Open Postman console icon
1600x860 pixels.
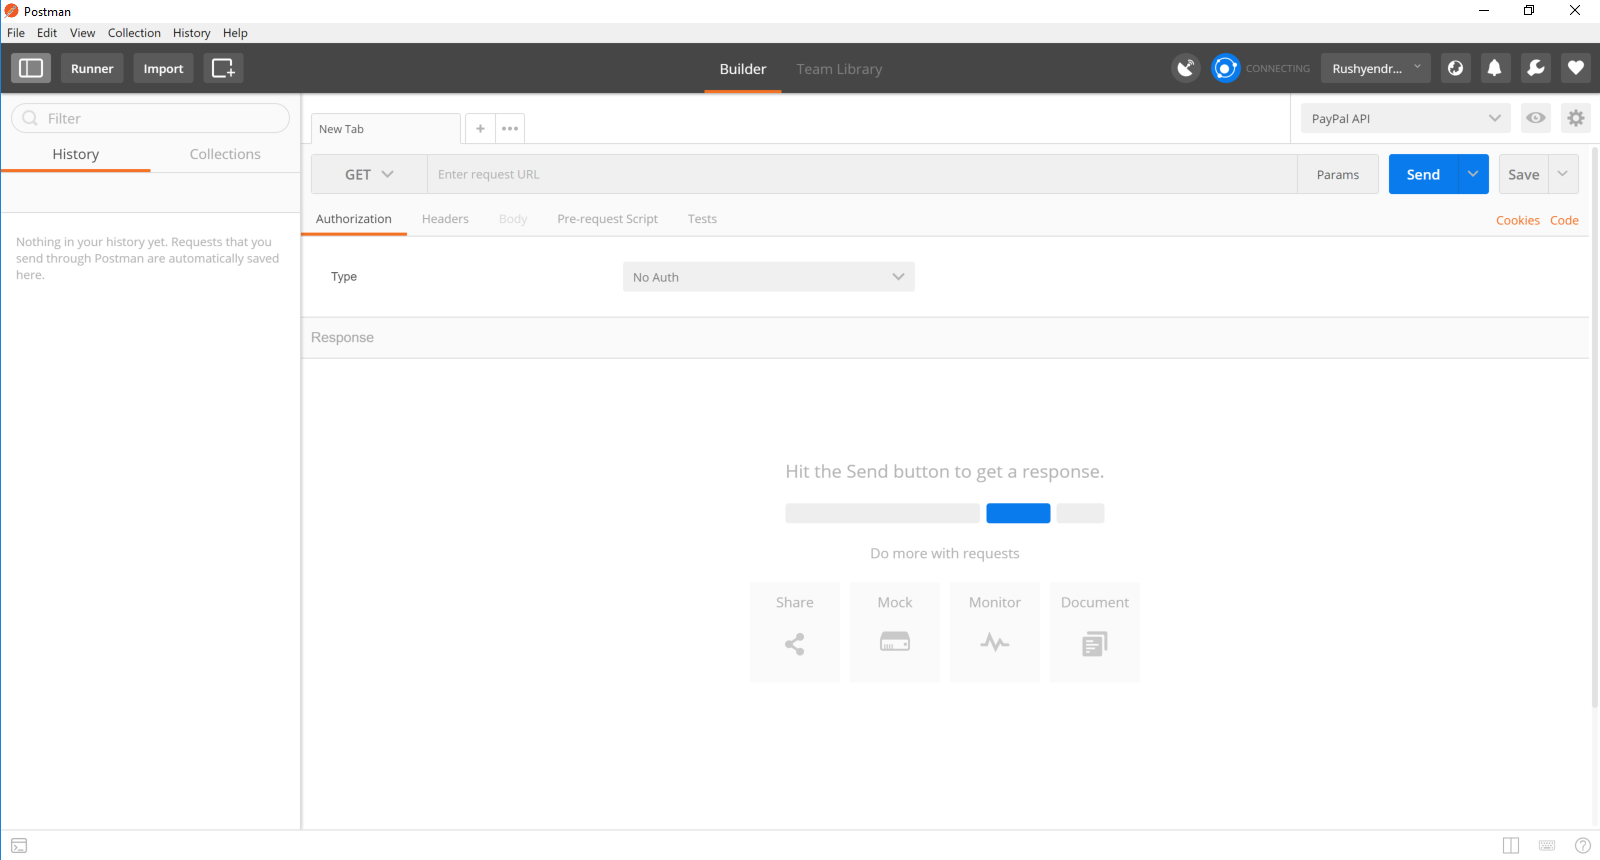(19, 846)
